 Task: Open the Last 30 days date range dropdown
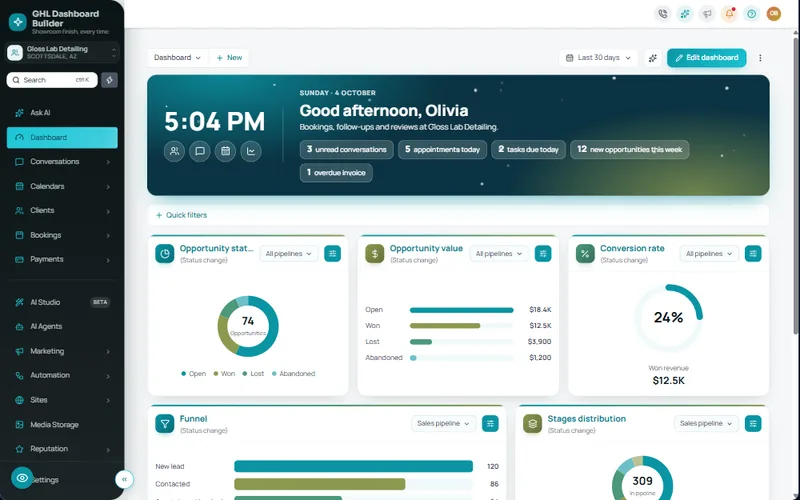[x=598, y=58]
